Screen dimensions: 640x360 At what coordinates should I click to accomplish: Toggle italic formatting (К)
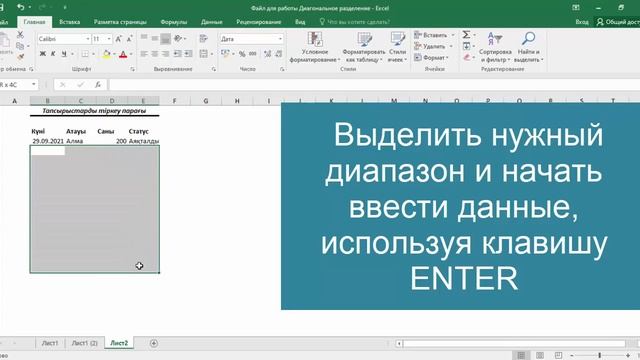tap(53, 54)
